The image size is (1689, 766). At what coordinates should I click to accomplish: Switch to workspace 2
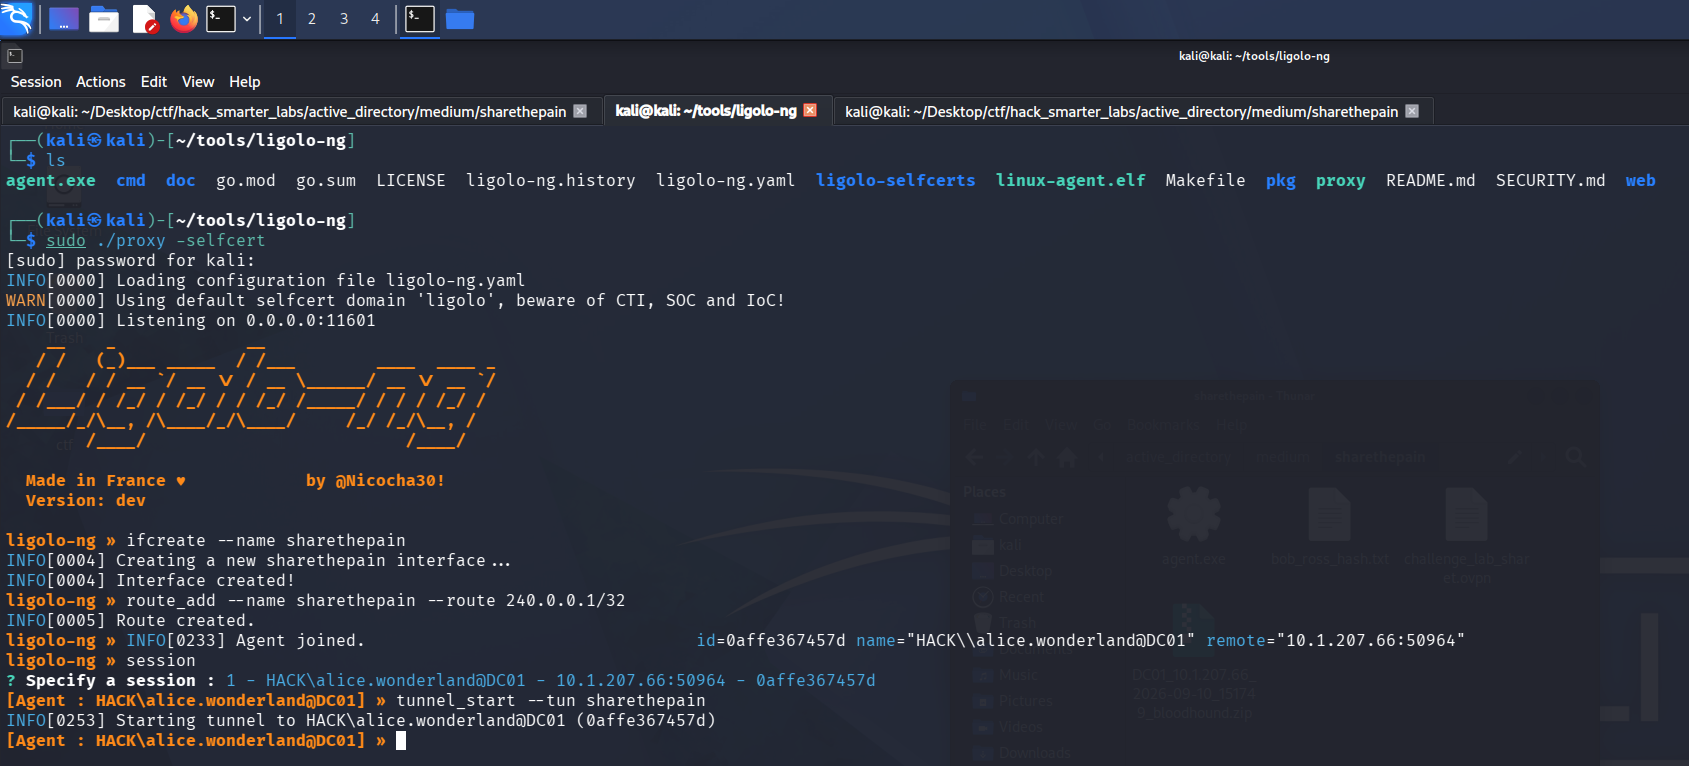click(312, 19)
